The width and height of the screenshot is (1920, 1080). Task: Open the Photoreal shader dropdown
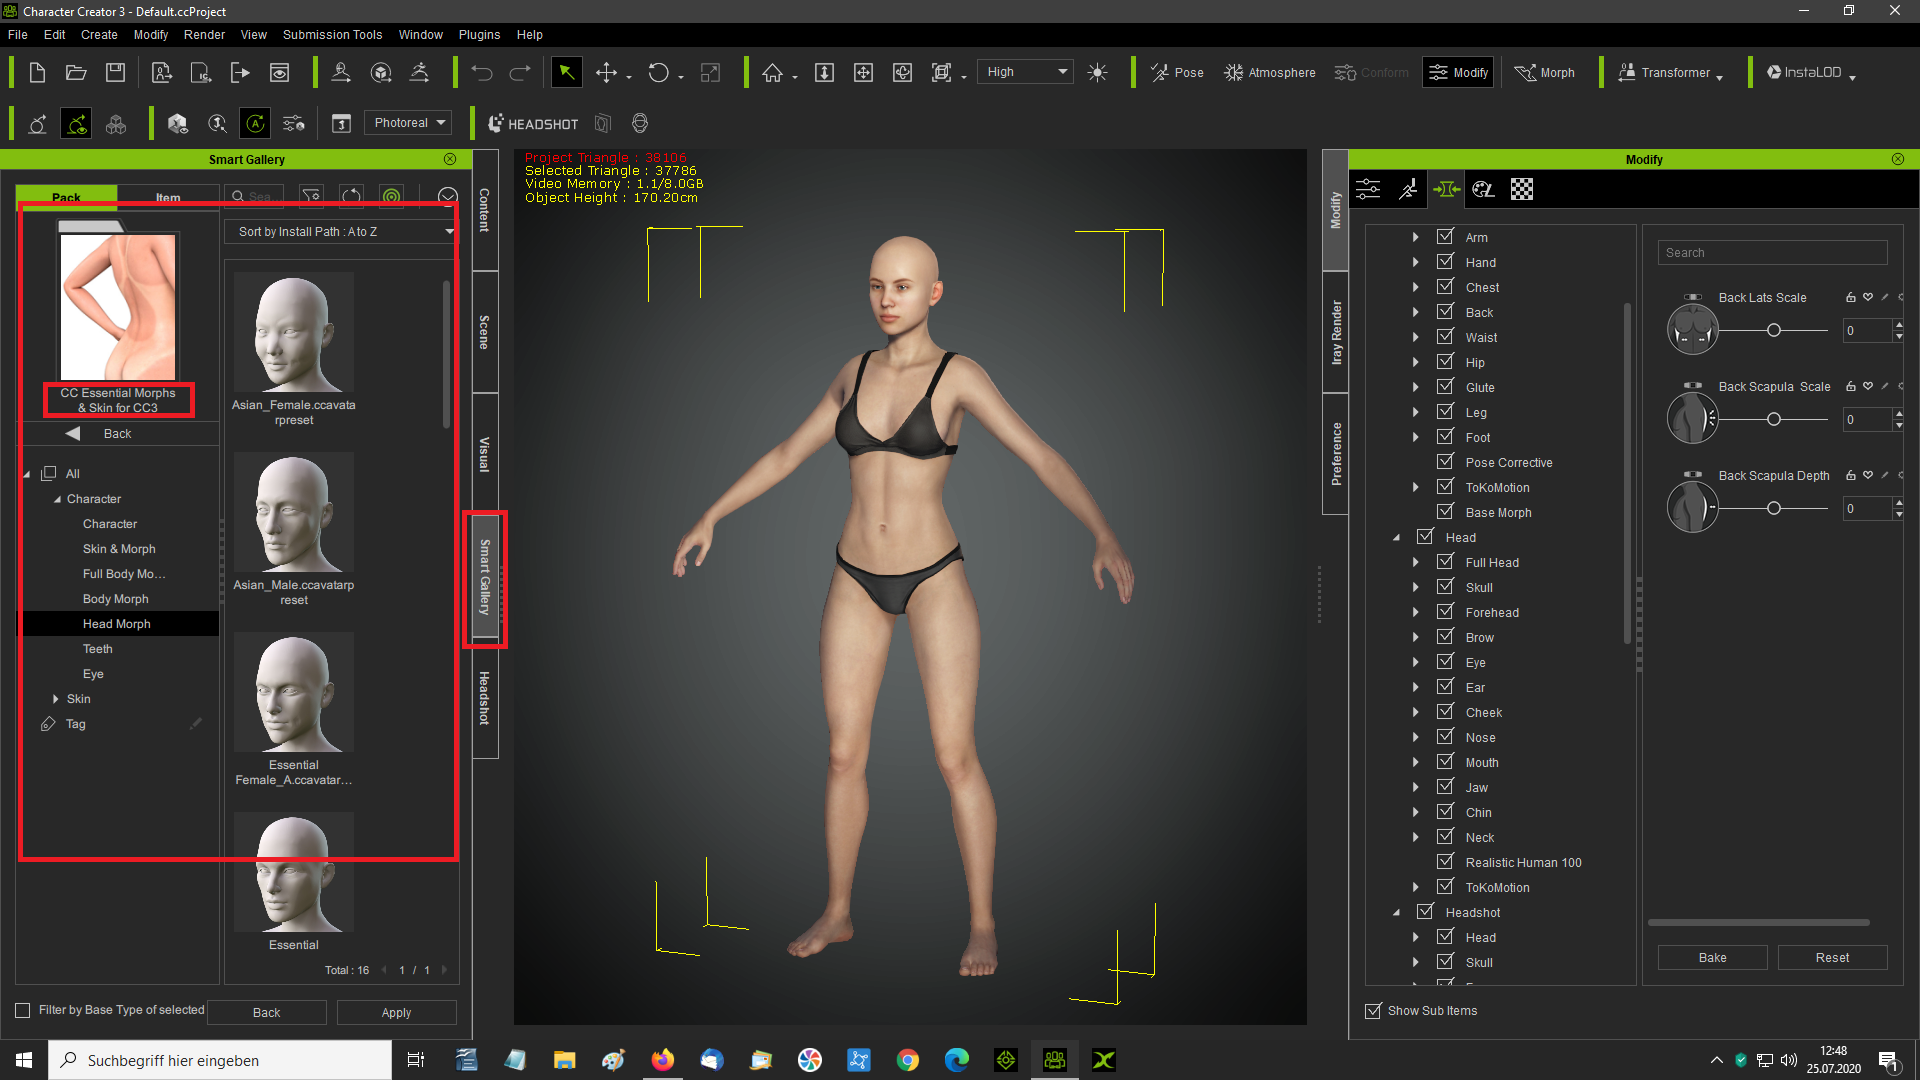tap(408, 123)
